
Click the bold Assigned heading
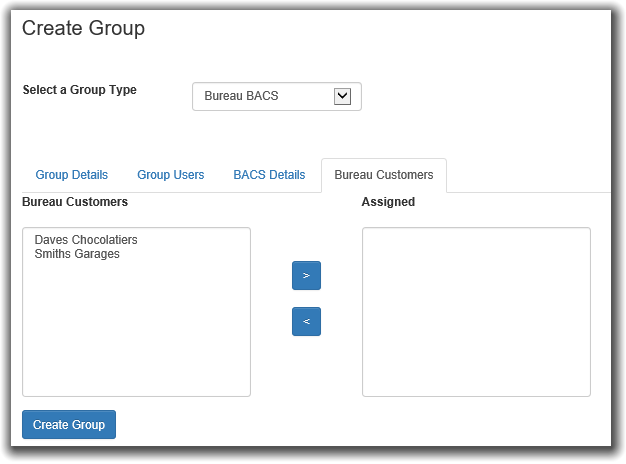388,202
